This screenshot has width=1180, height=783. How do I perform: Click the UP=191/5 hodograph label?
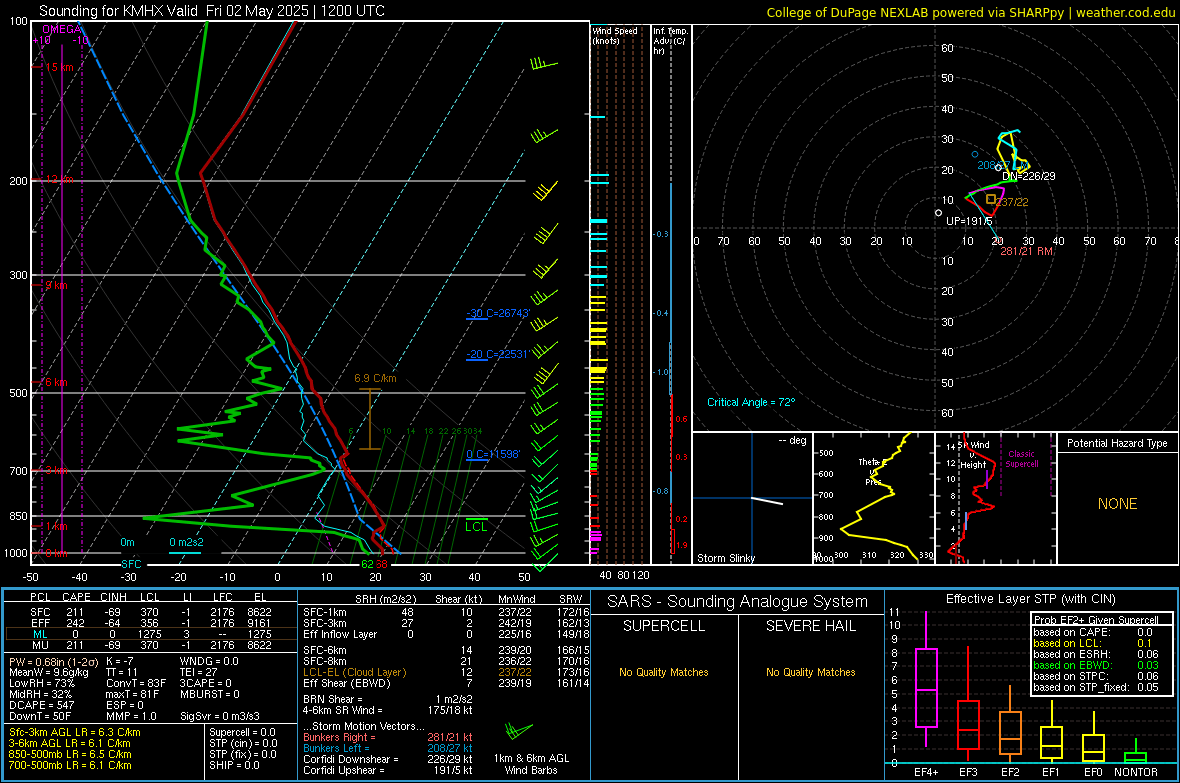(969, 221)
